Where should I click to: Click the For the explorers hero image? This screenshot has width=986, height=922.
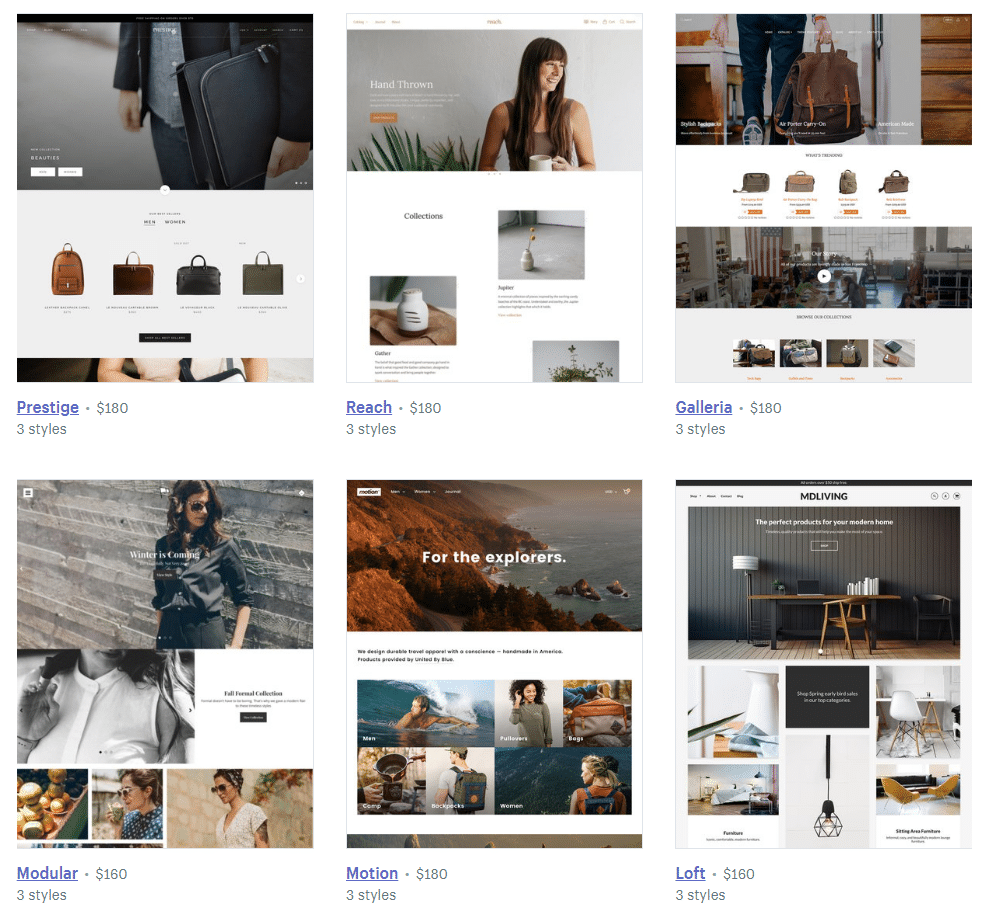click(494, 580)
